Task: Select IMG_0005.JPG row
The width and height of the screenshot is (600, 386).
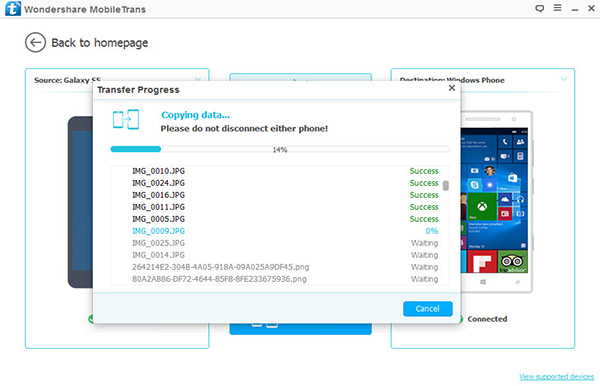Action: click(280, 219)
